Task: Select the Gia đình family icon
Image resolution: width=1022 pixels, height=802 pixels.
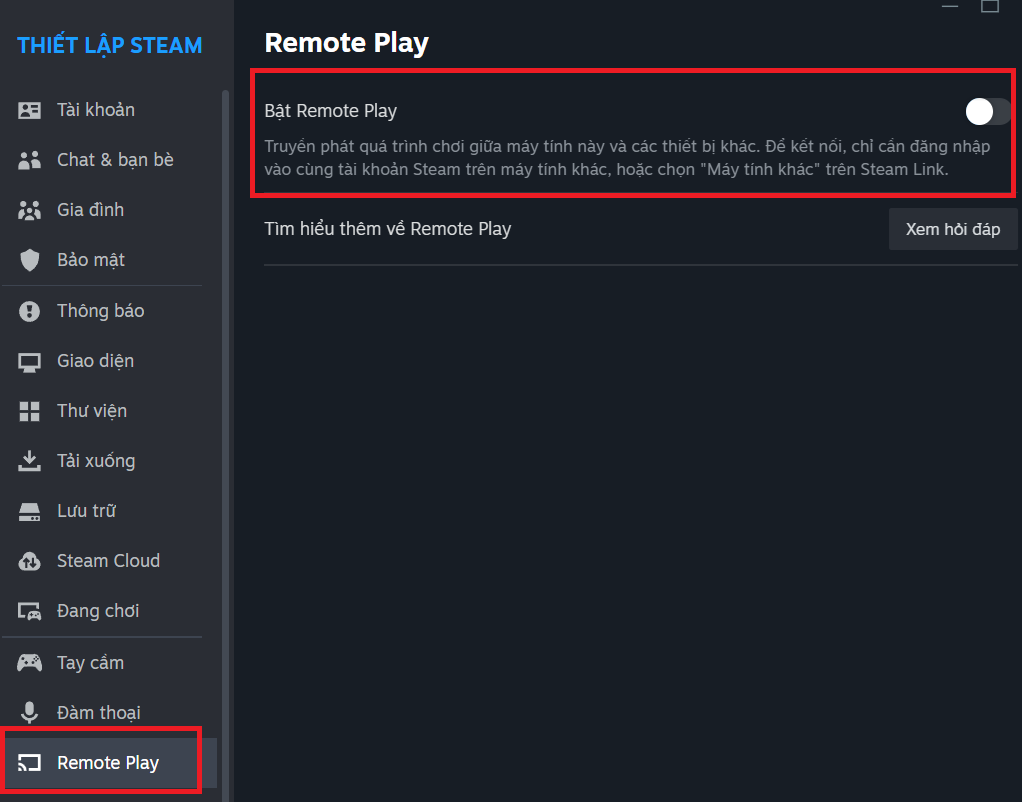Action: tap(29, 210)
